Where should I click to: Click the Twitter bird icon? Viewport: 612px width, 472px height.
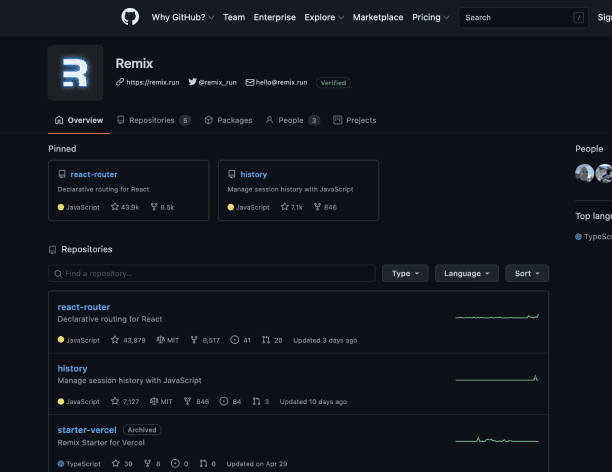[x=192, y=82]
